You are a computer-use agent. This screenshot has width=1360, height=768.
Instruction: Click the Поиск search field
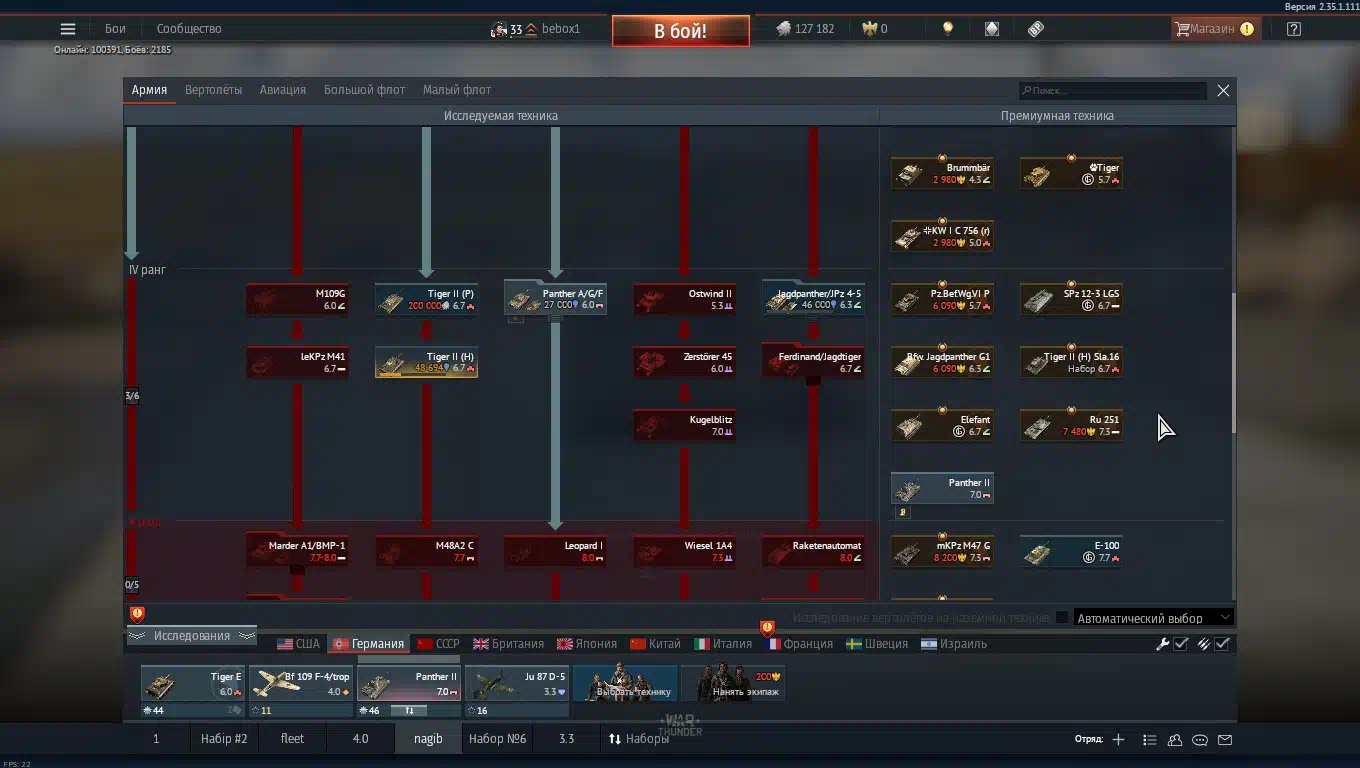click(x=1112, y=90)
